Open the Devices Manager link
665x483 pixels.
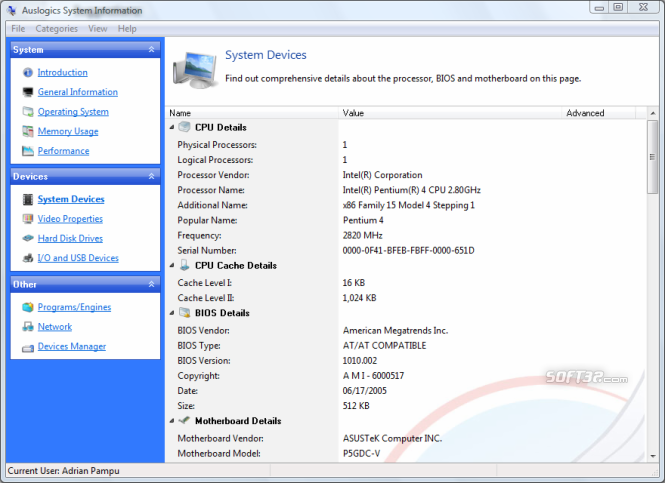pyautogui.click(x=72, y=346)
